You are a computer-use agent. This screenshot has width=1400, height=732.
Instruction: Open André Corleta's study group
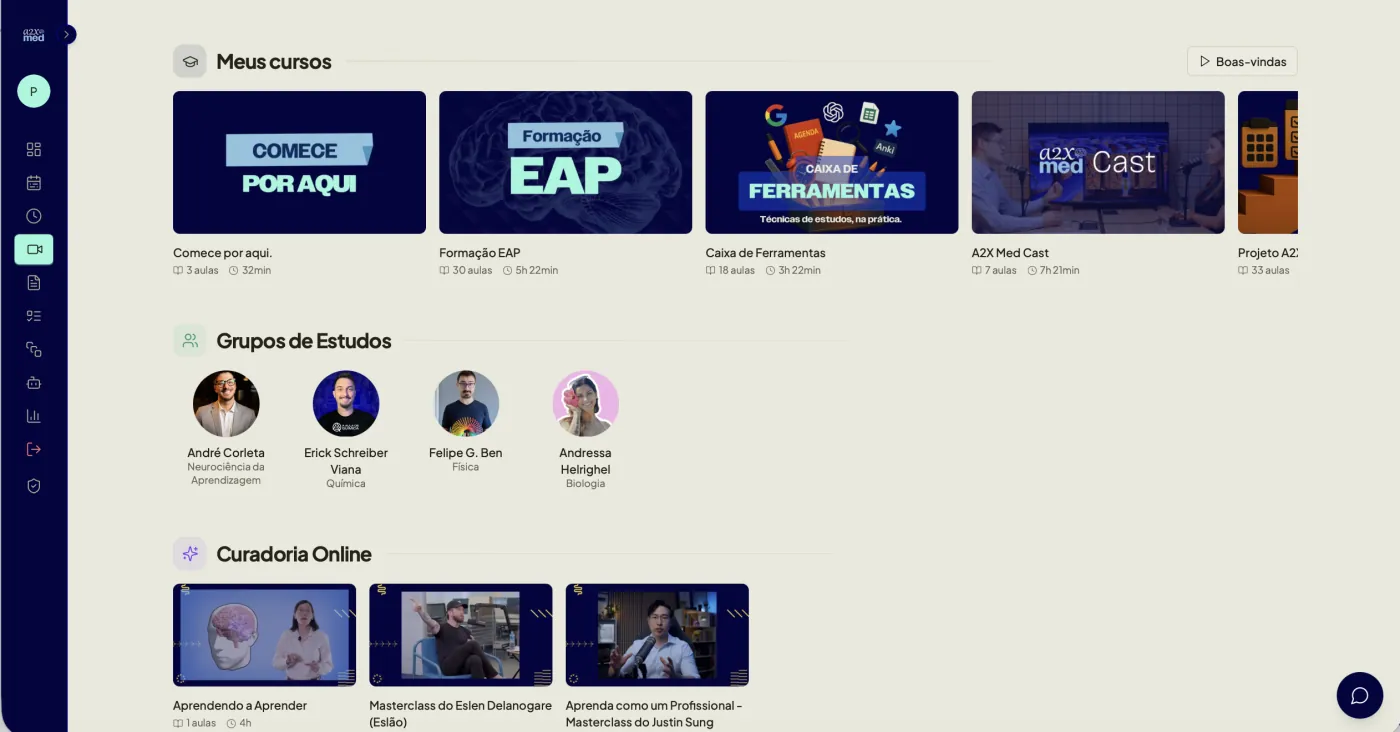pyautogui.click(x=226, y=404)
